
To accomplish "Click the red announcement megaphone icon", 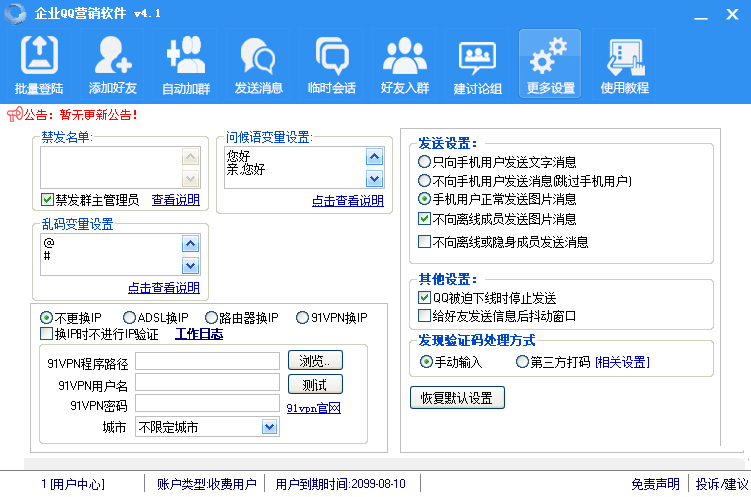I will pyautogui.click(x=14, y=114).
